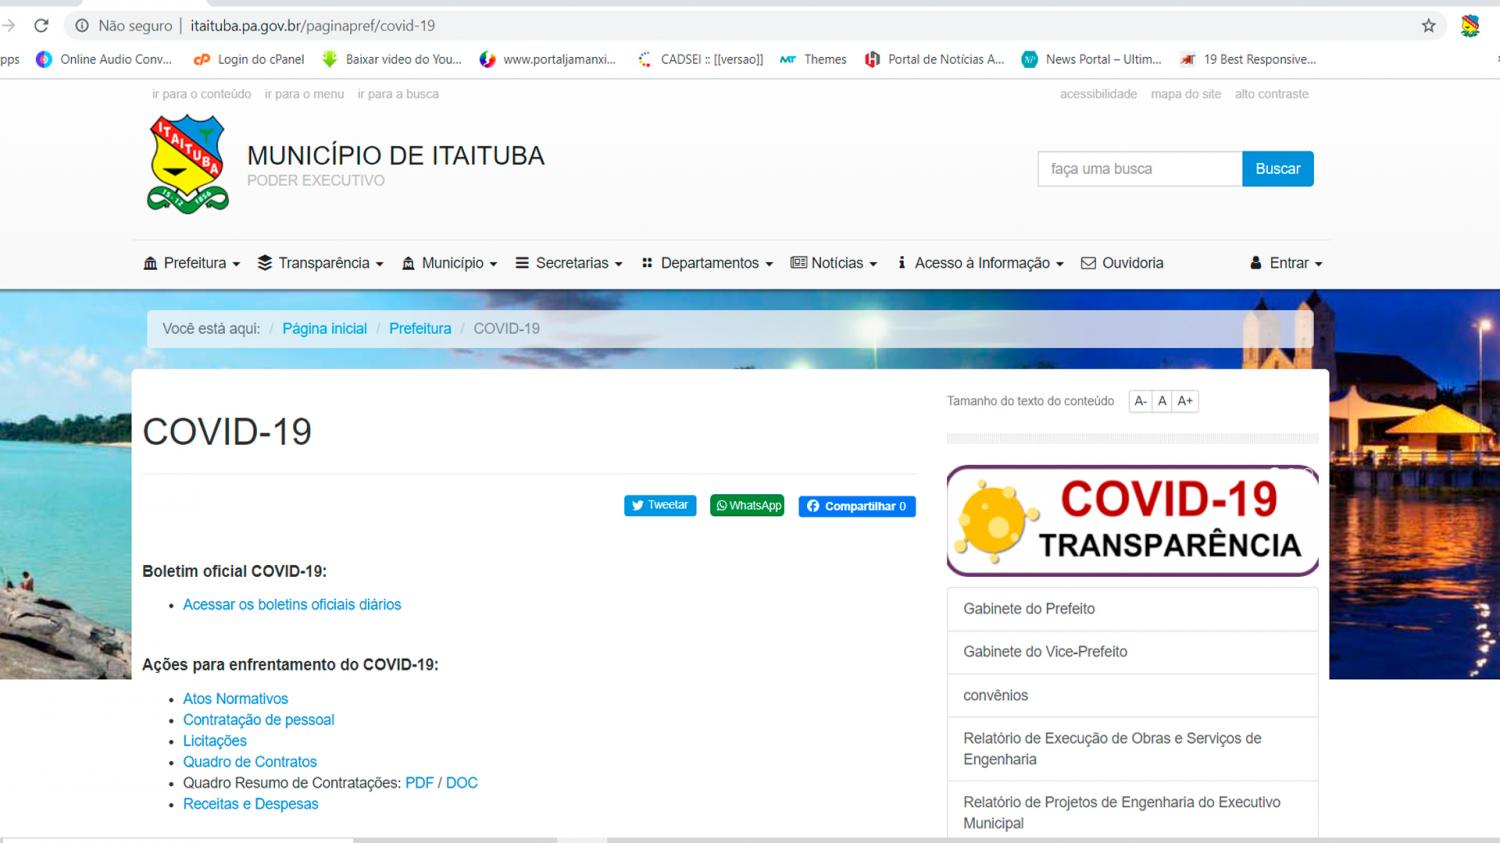This screenshot has width=1500, height=843.
Task: Click the Itaituba coat of arms logo
Action: 186,162
